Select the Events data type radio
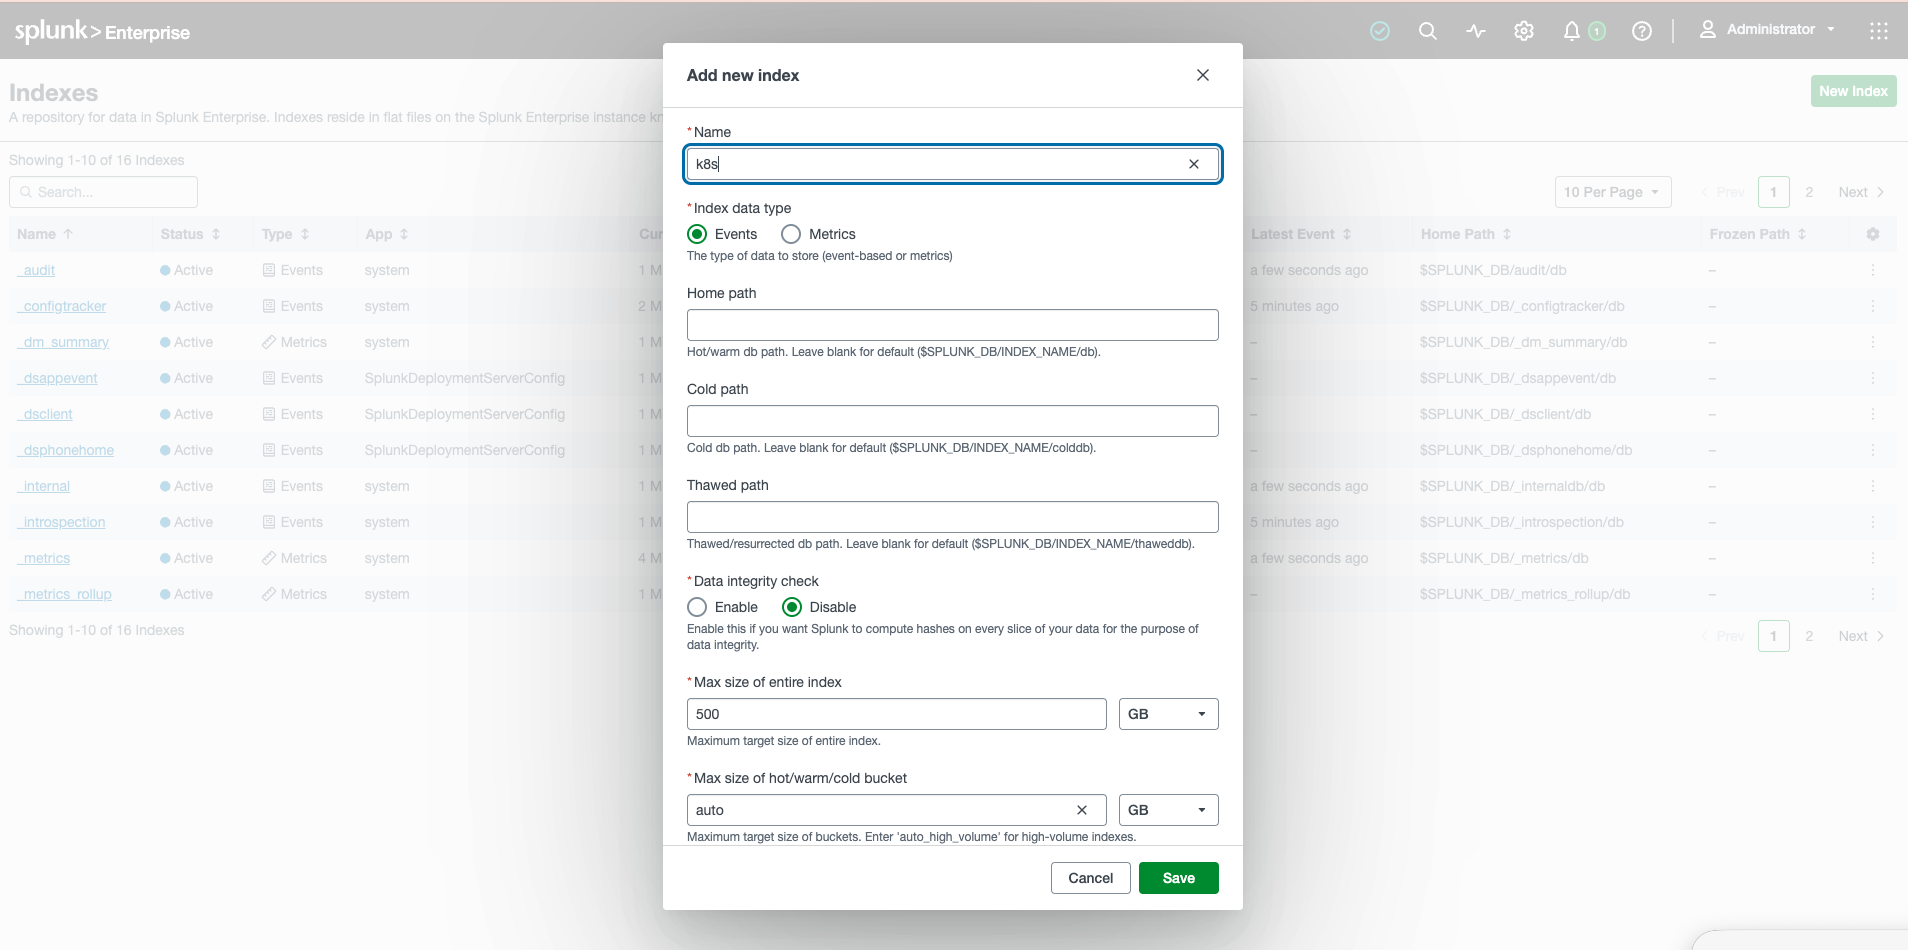The width and height of the screenshot is (1908, 950). point(698,234)
